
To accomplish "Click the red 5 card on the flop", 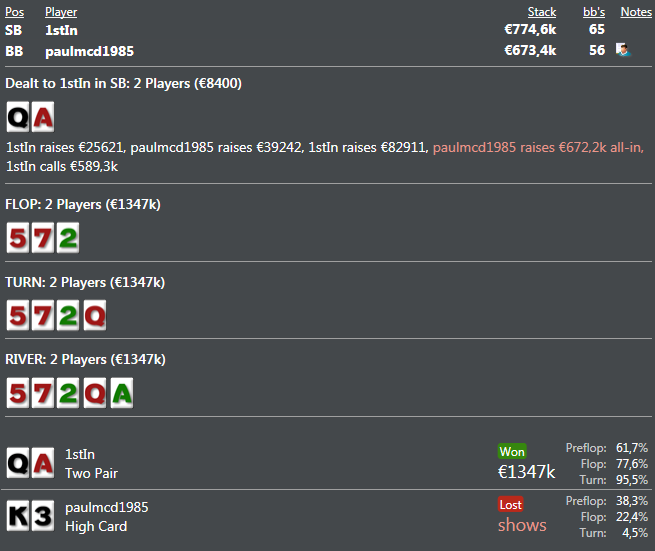I will point(18,238).
